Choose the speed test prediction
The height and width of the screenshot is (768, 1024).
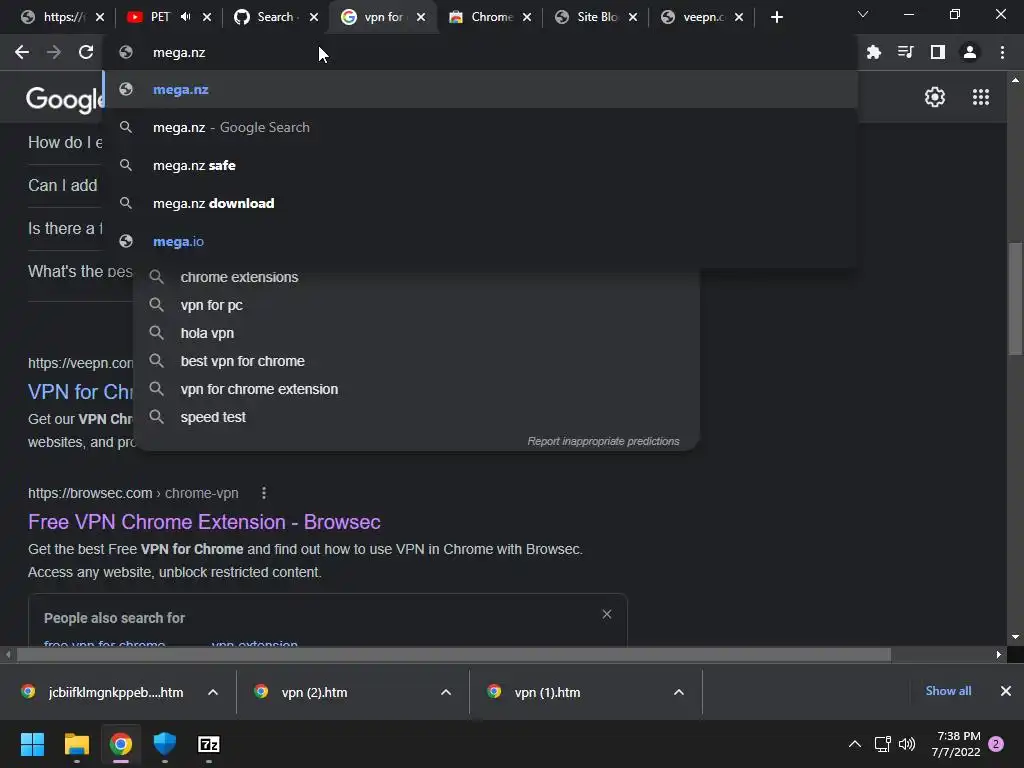(417, 417)
